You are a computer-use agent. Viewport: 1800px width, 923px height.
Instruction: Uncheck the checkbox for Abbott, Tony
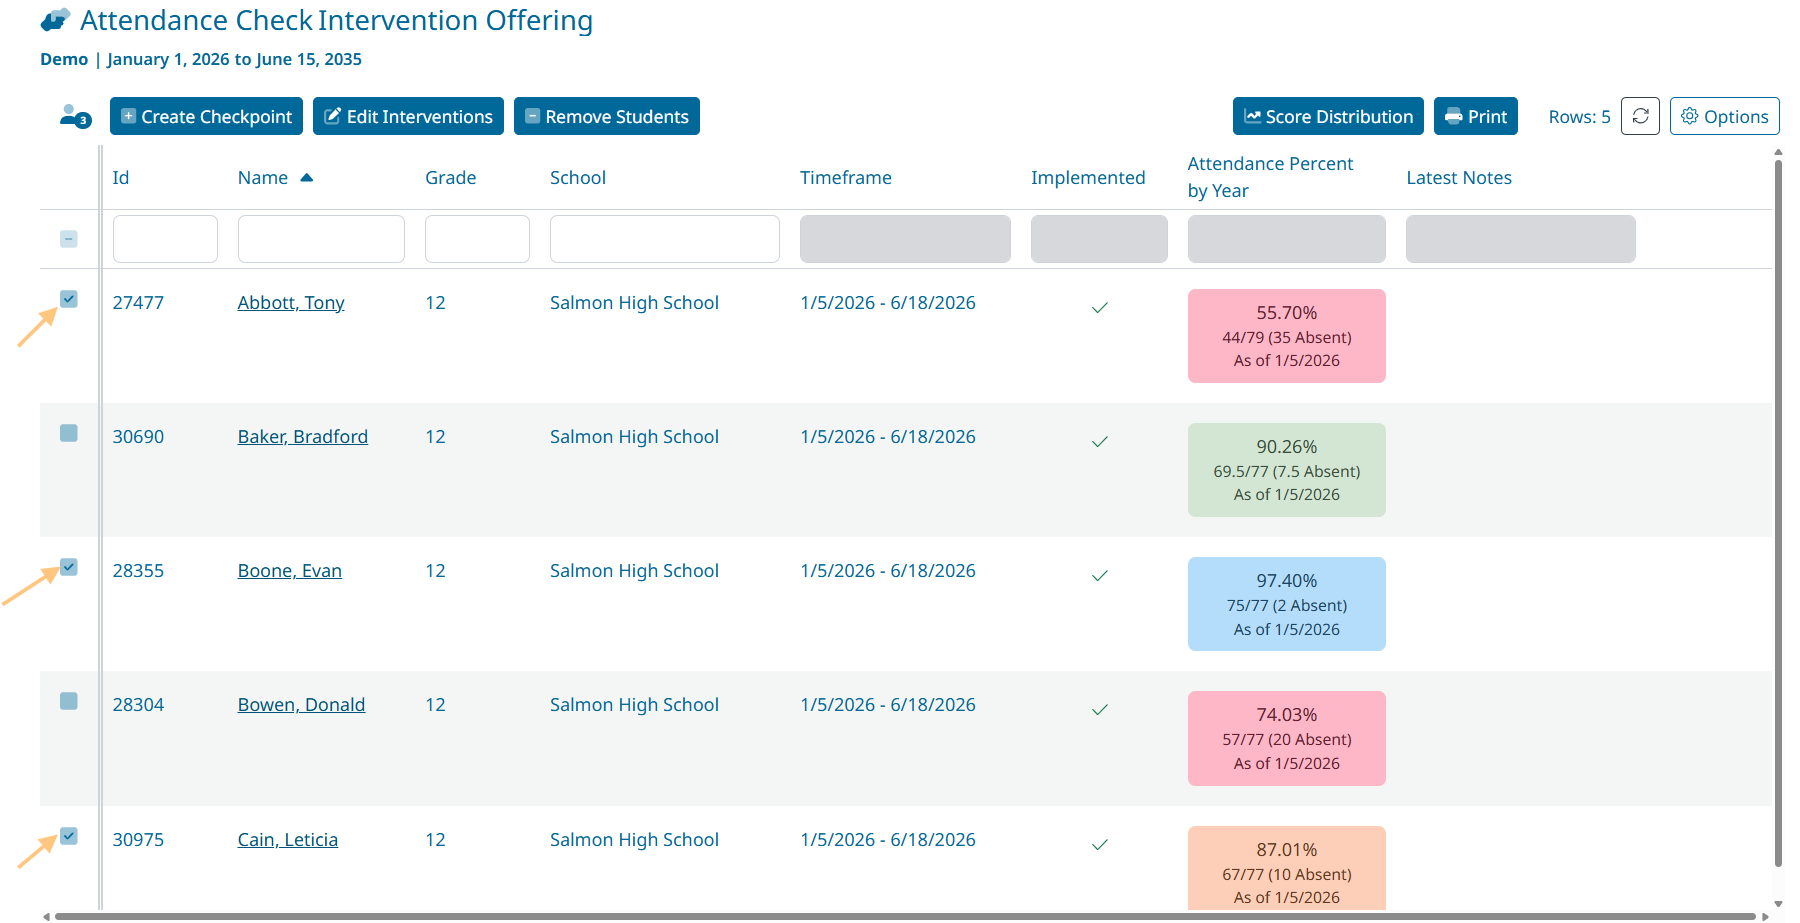(x=69, y=299)
